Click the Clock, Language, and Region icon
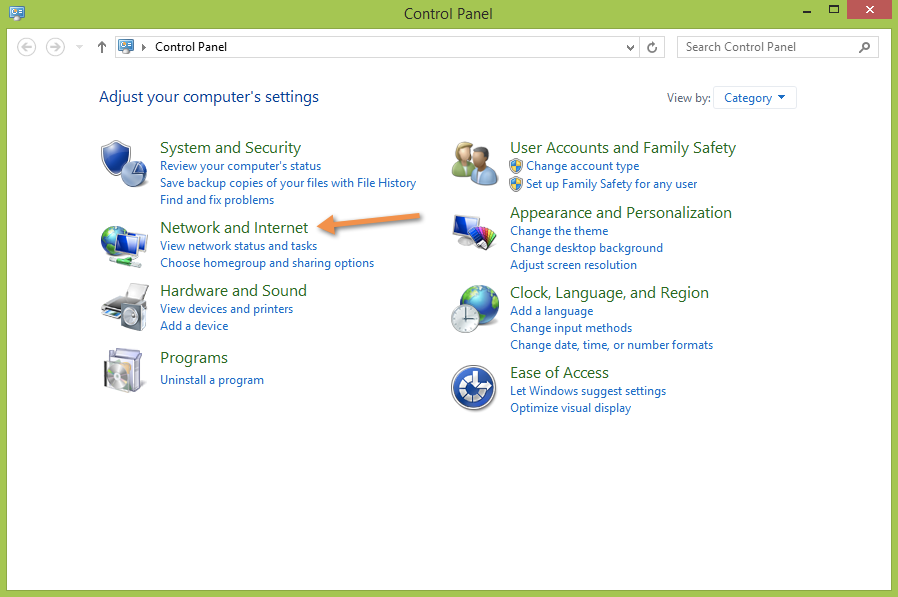This screenshot has width=898, height=597. pyautogui.click(x=474, y=309)
